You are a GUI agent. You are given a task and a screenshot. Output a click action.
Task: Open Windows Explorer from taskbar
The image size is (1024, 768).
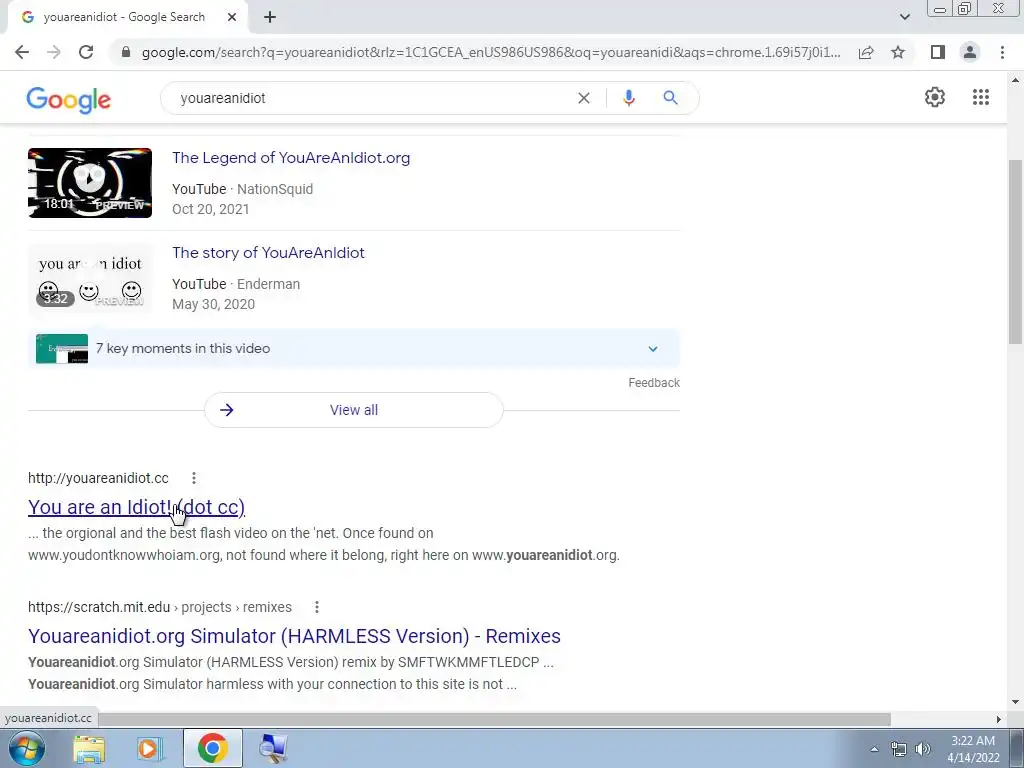tap(89, 748)
